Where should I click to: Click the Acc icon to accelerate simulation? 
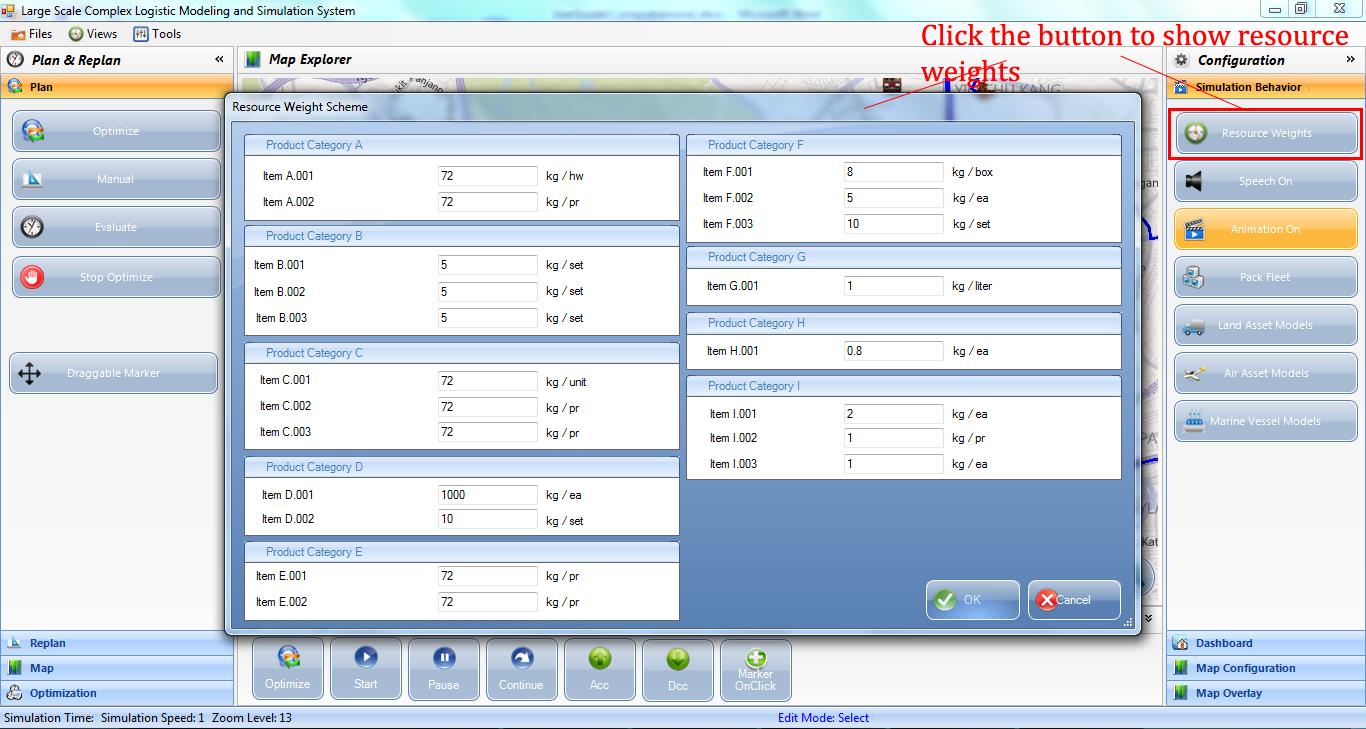coord(599,668)
